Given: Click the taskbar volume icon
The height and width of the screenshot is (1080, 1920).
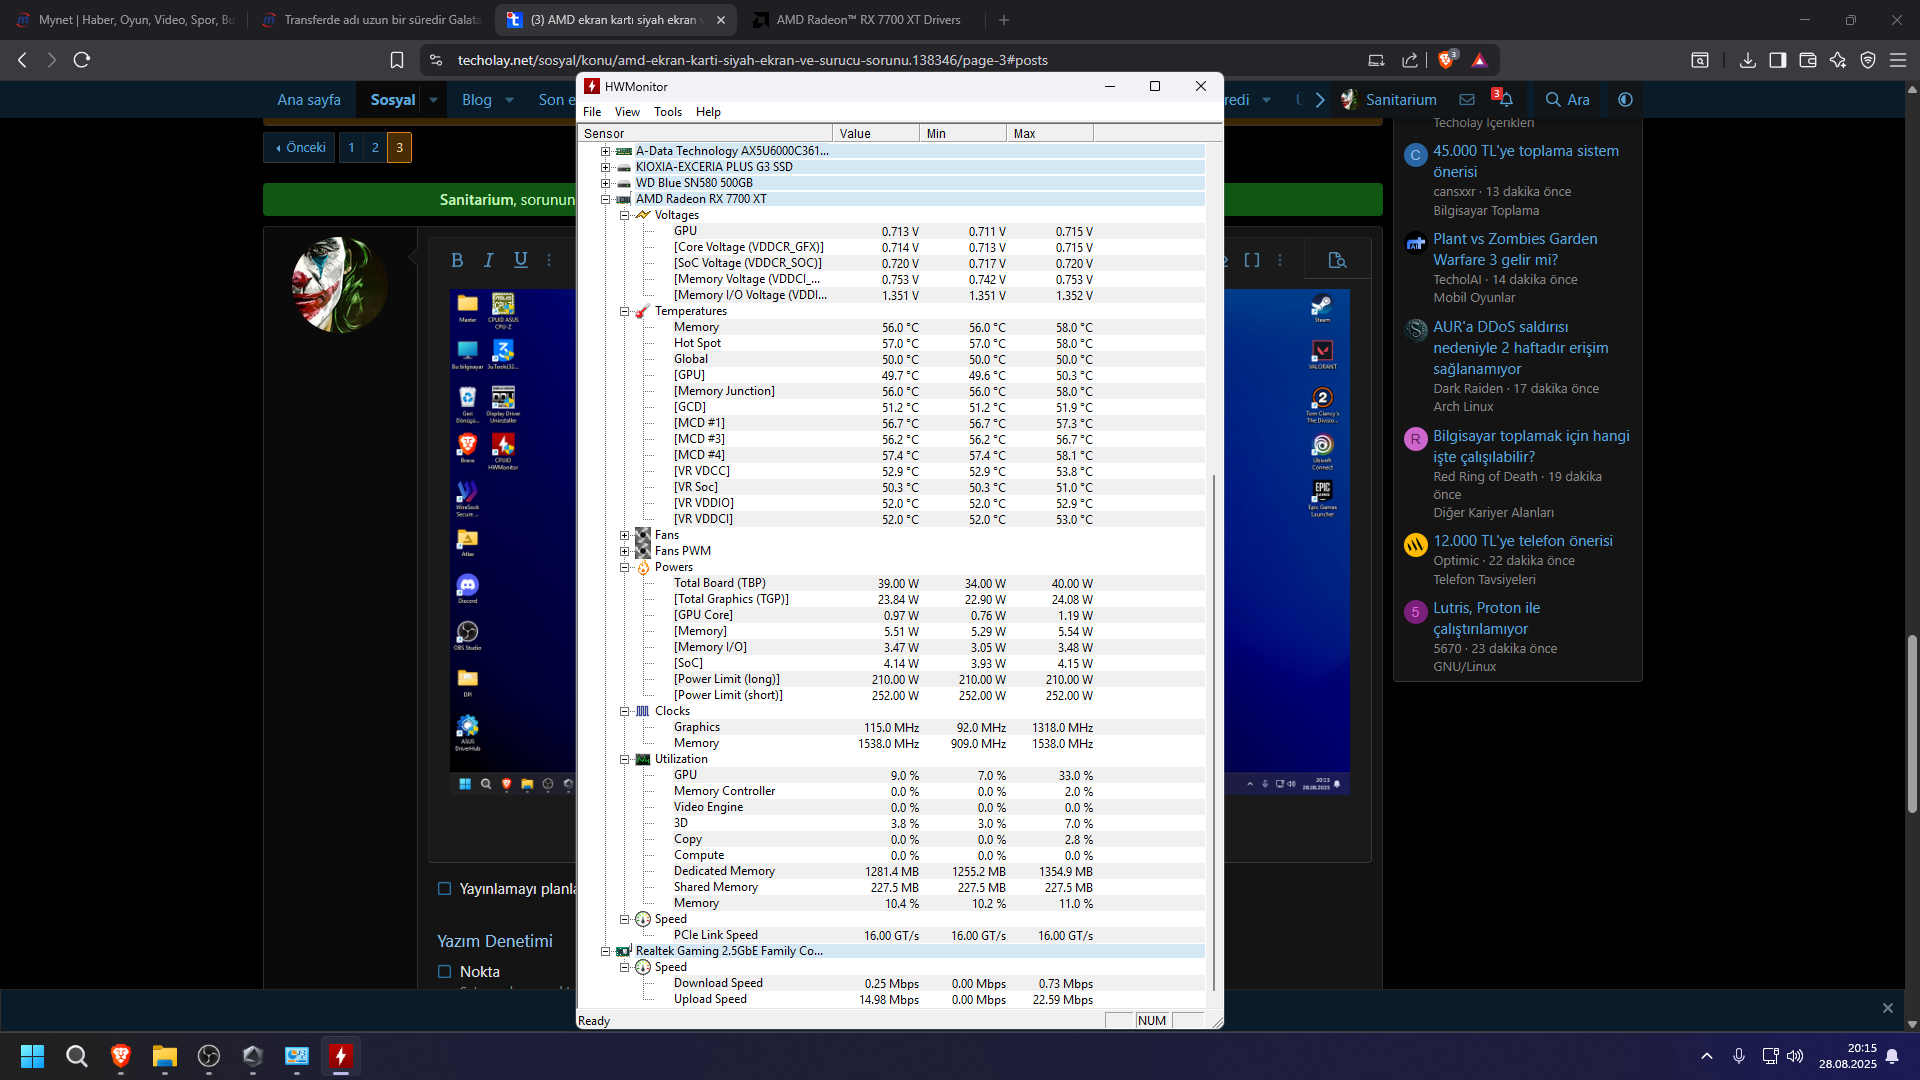Looking at the screenshot, I should tap(1795, 1056).
